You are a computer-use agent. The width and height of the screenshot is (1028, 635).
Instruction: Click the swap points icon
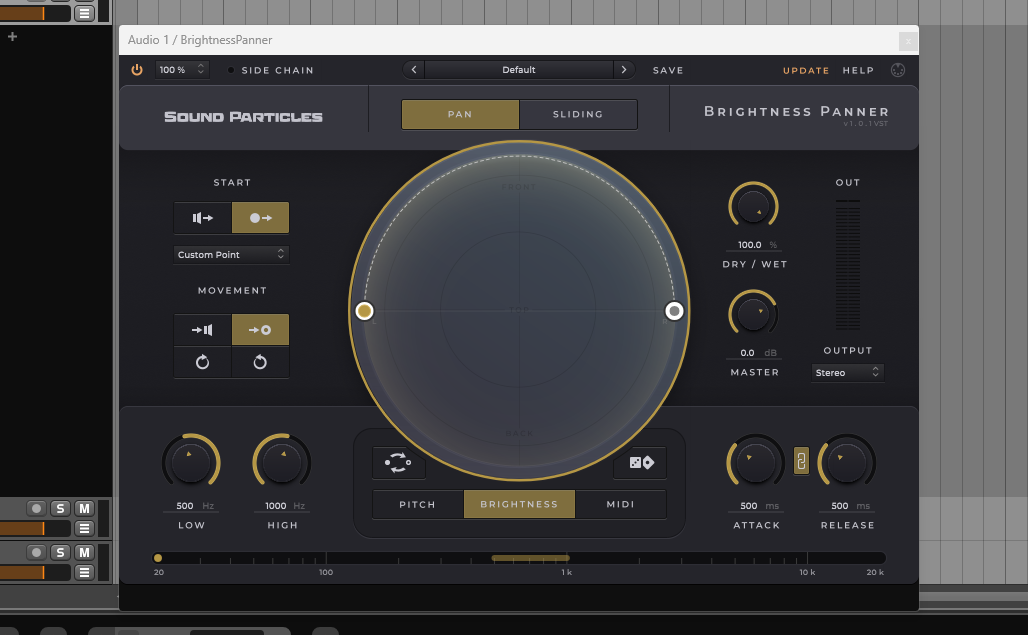click(399, 463)
